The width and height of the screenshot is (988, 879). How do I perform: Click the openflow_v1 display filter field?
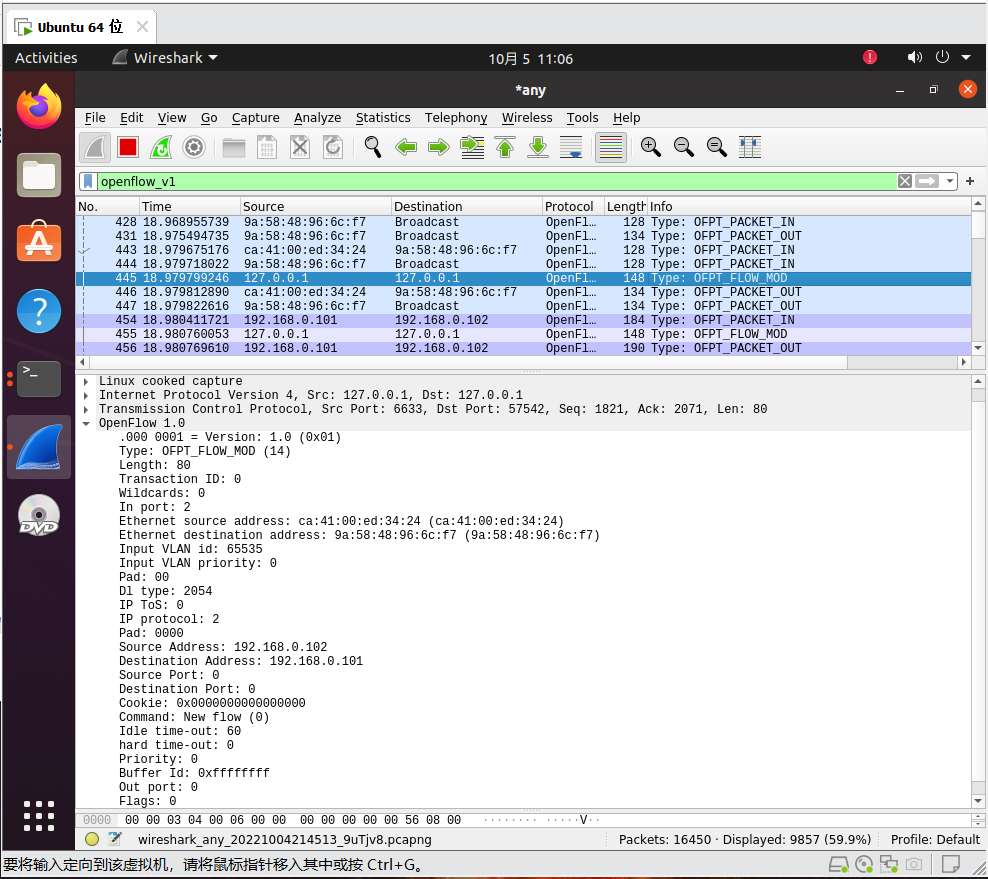[x=497, y=181]
